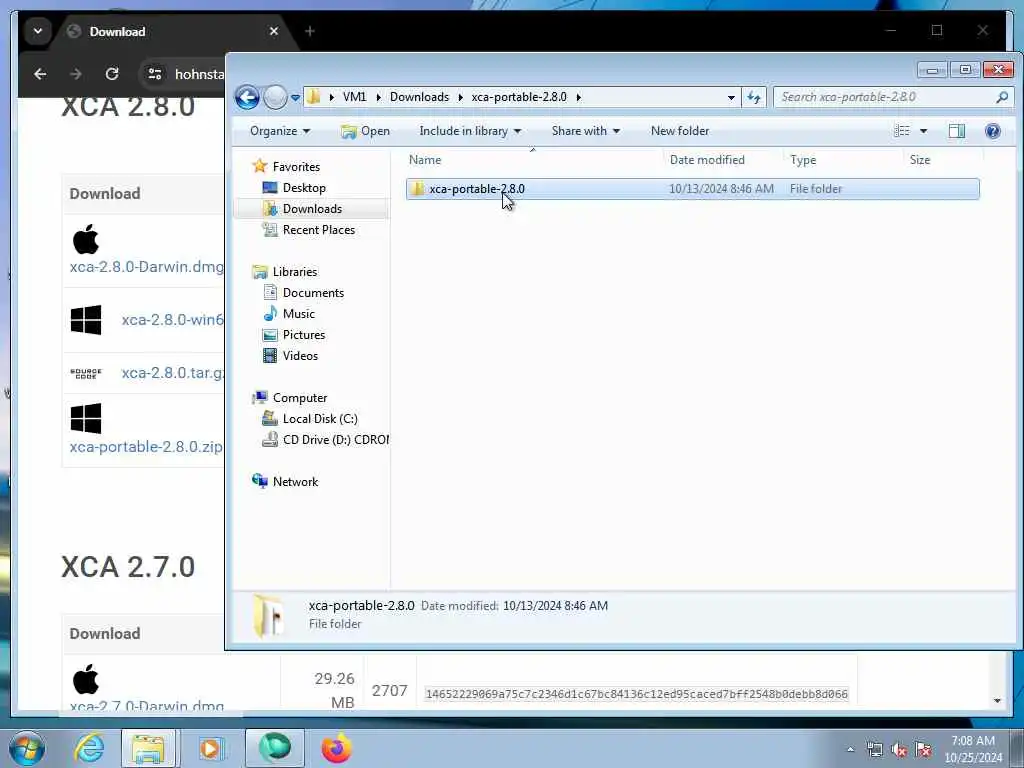Click browser page scrollbar down arrow

click(997, 701)
